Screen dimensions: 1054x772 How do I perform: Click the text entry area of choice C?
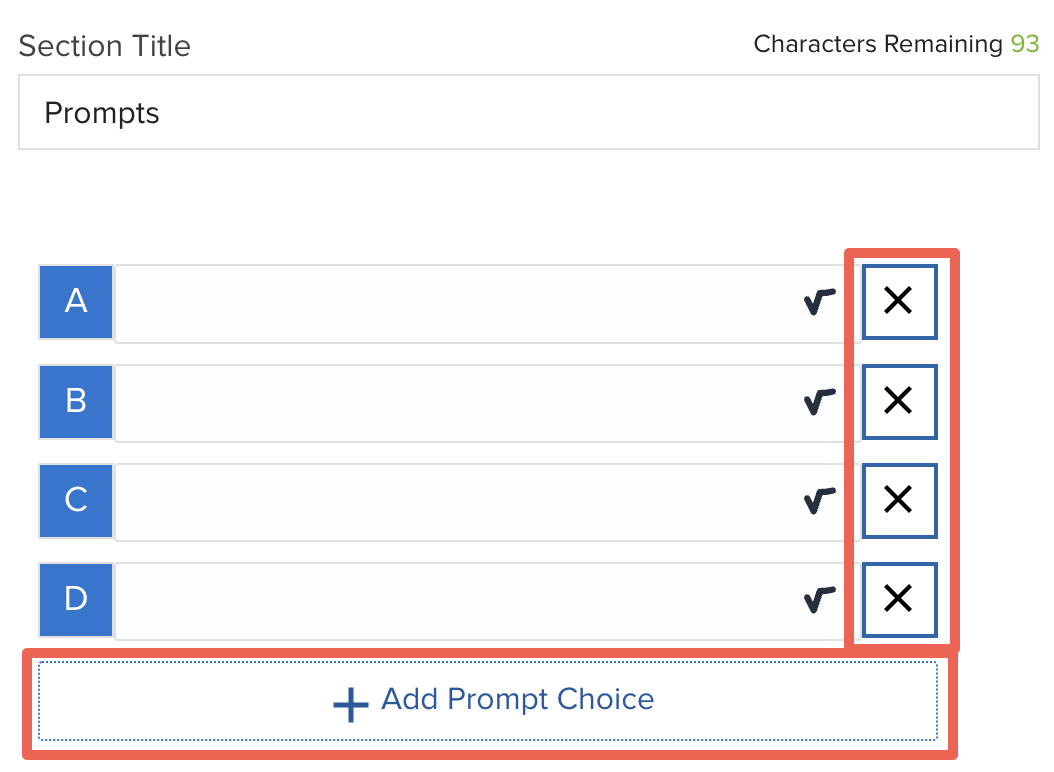tap(450, 501)
